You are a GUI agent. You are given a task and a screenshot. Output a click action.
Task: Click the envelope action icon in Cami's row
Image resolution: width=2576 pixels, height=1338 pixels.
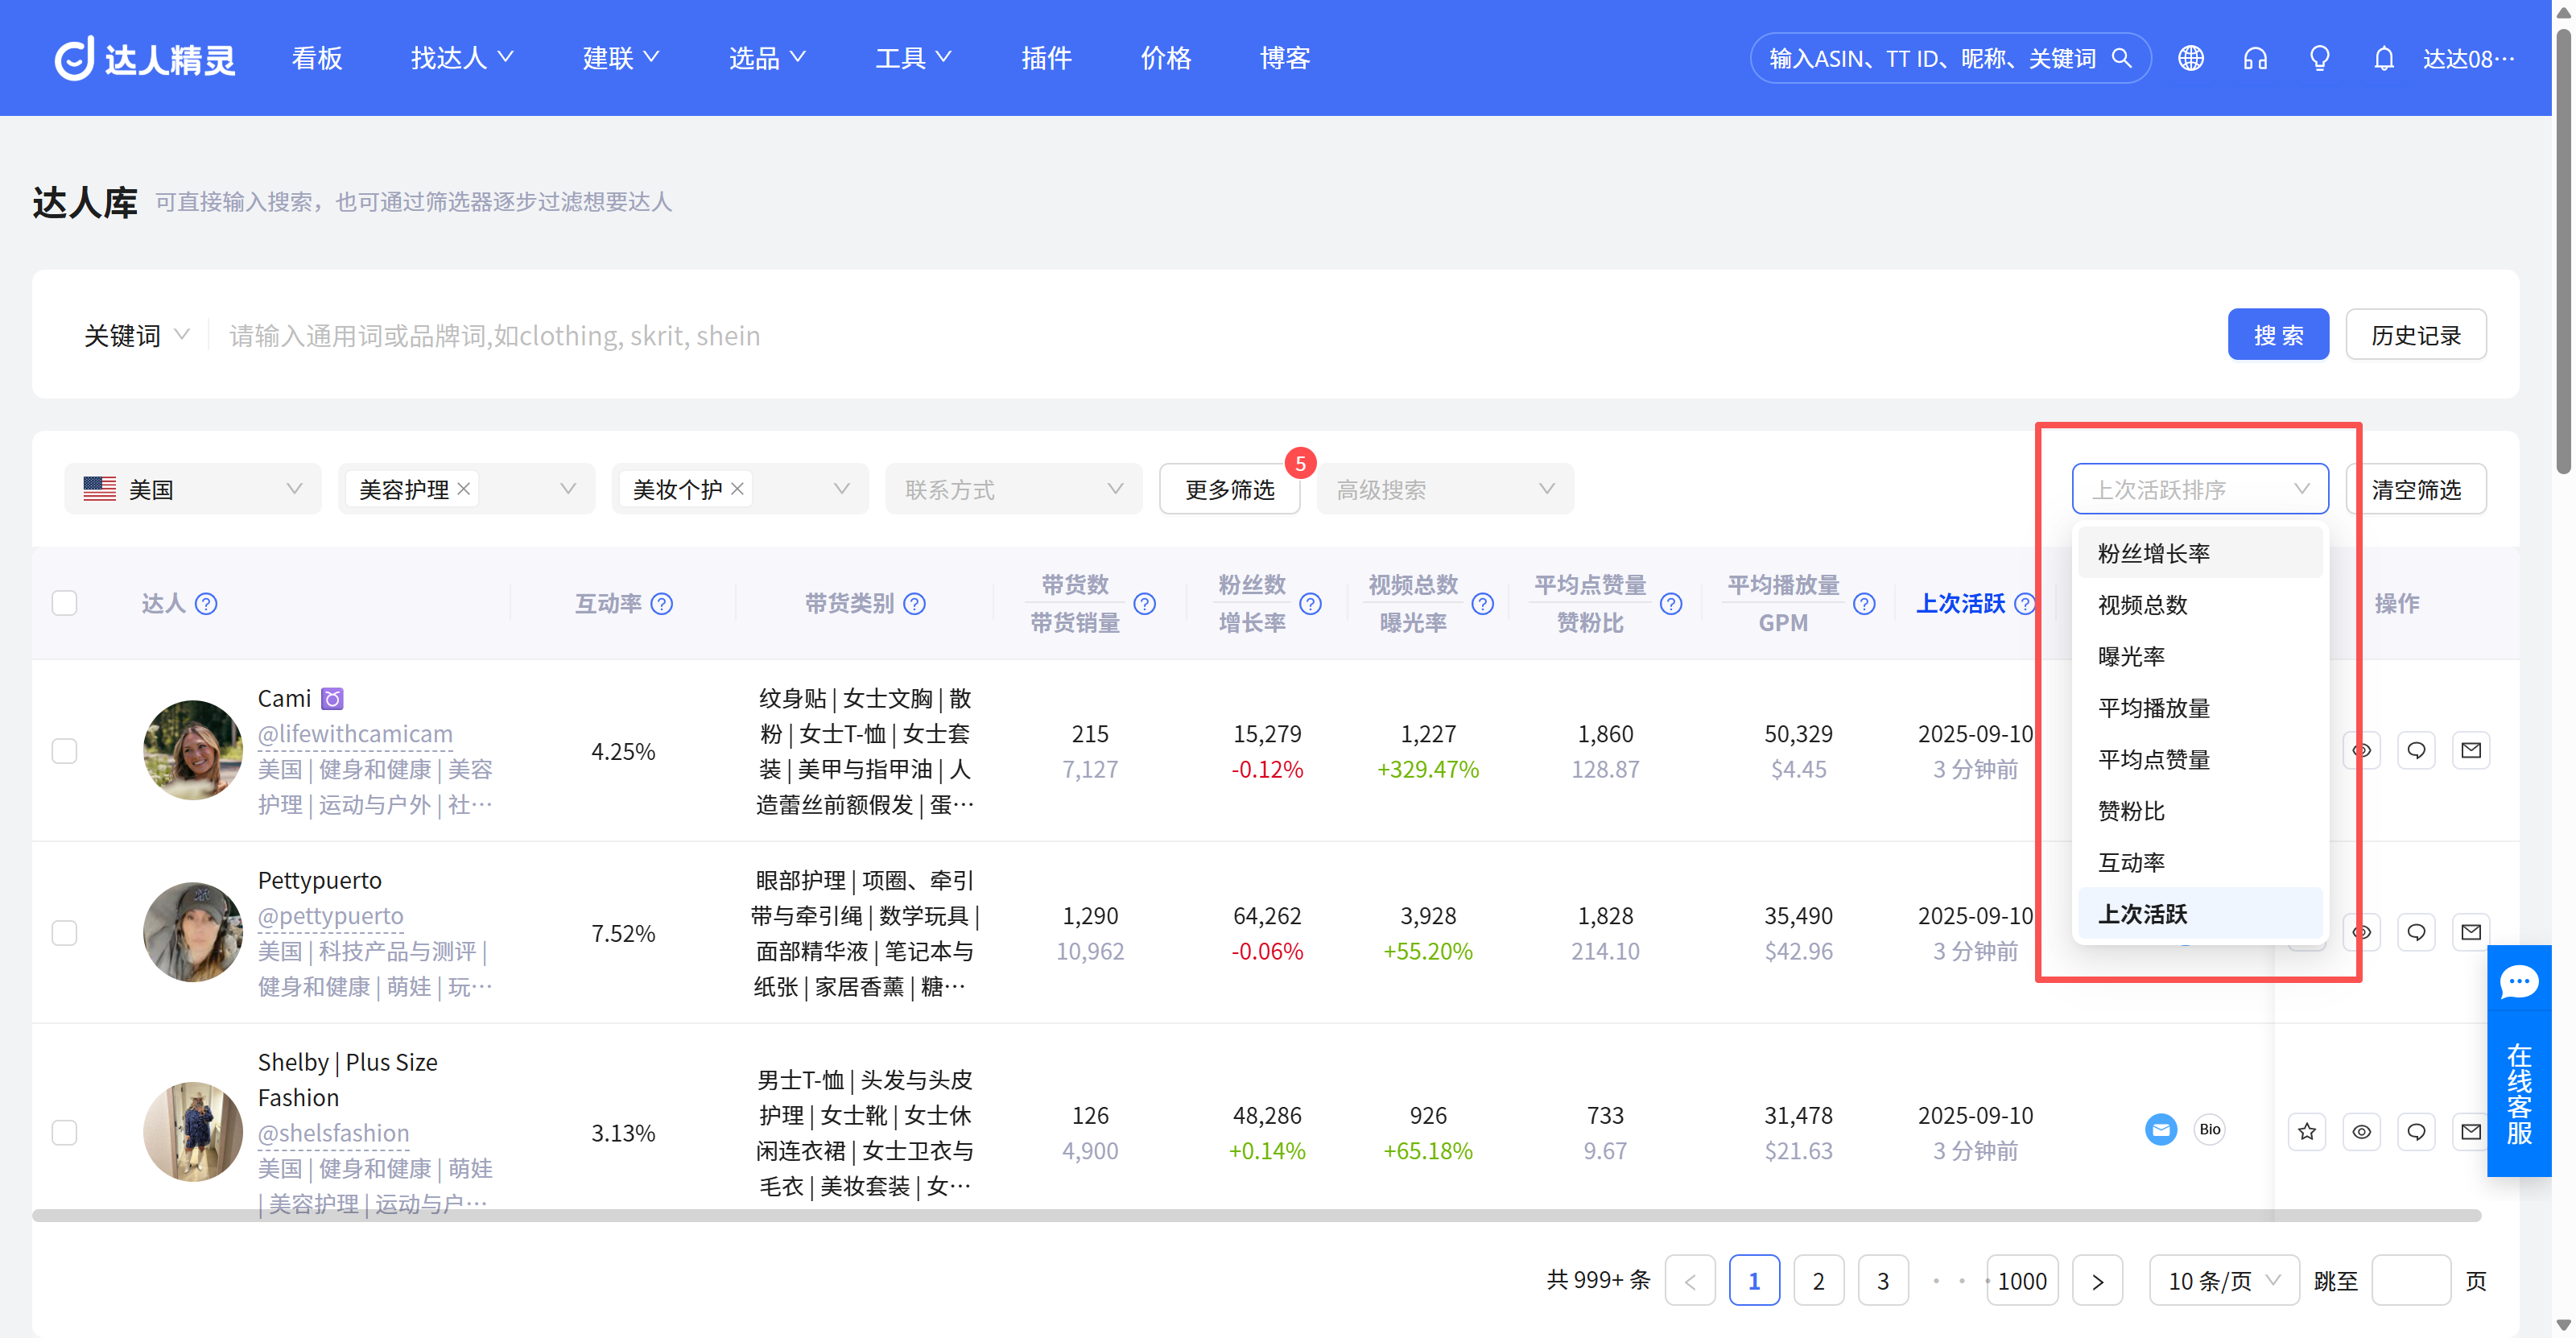2471,750
